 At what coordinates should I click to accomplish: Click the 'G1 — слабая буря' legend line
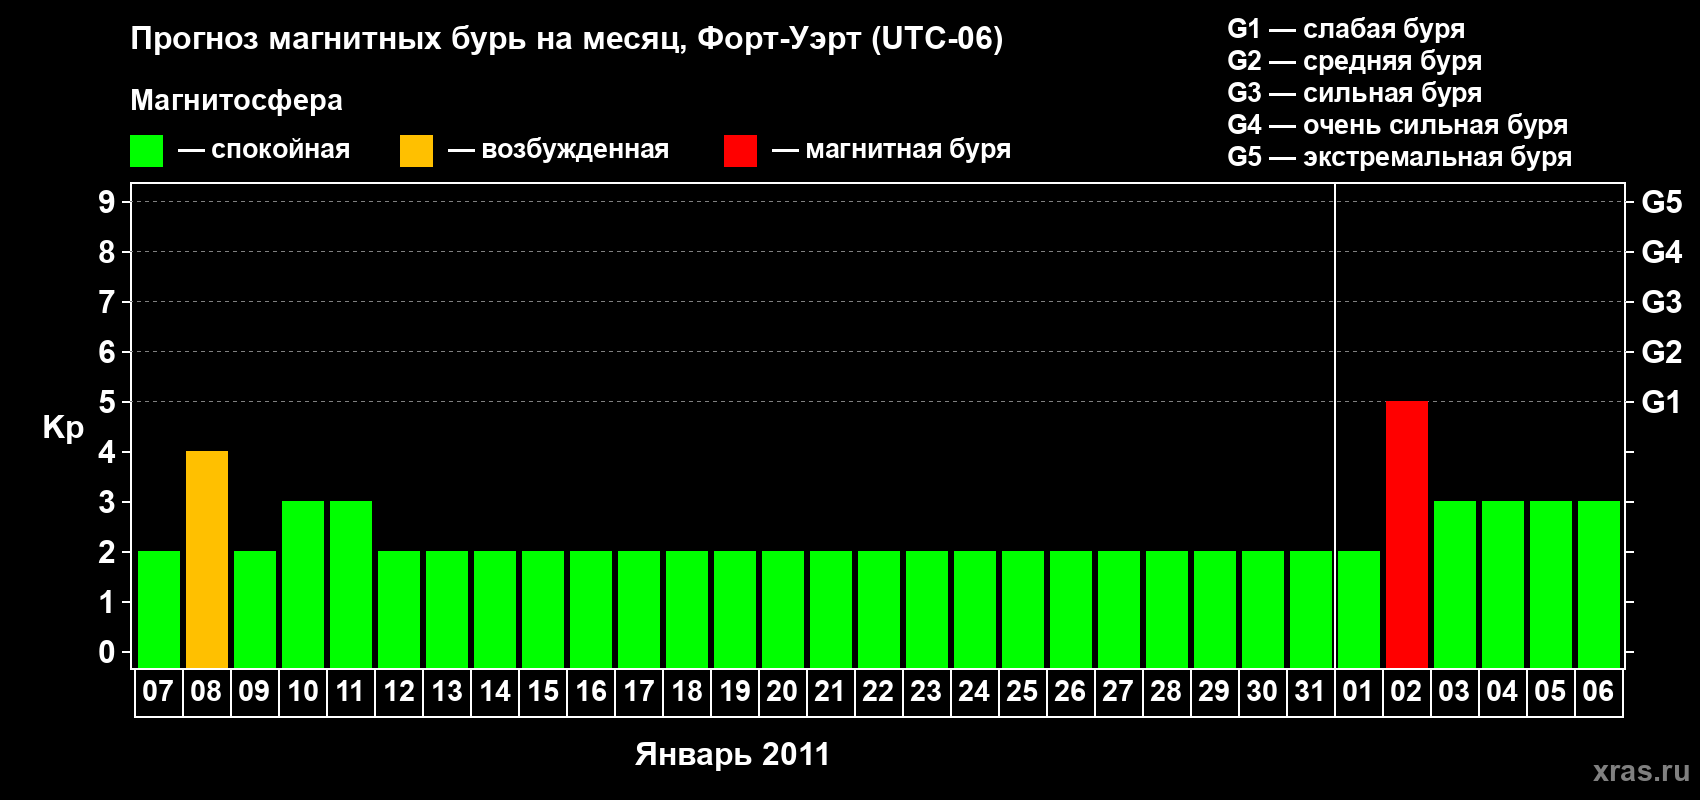click(x=1346, y=29)
